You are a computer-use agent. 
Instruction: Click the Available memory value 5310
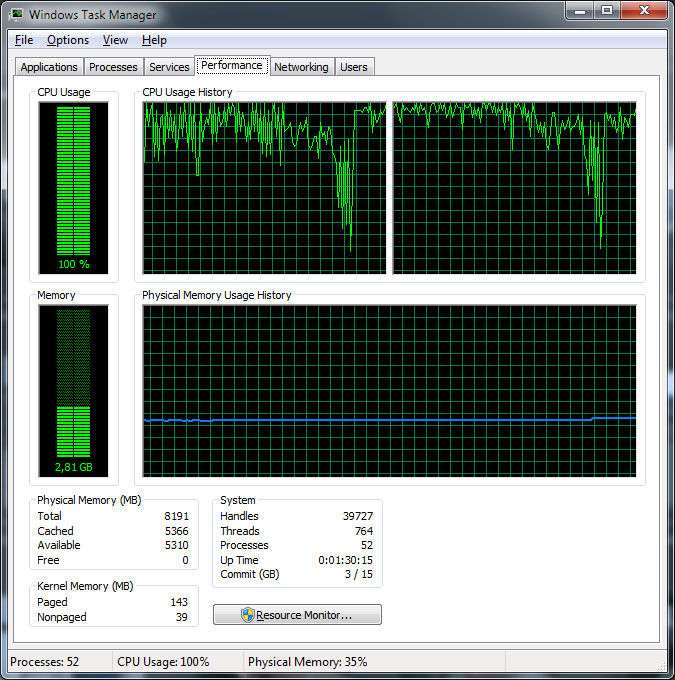[177, 545]
